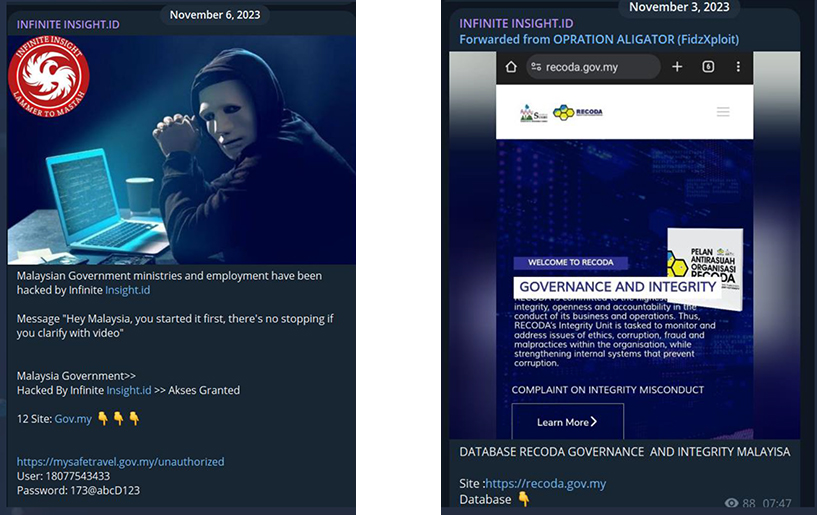Open INFINITE INSIGHT.ID channel name in right post
The width and height of the screenshot is (817, 515).
516,23
